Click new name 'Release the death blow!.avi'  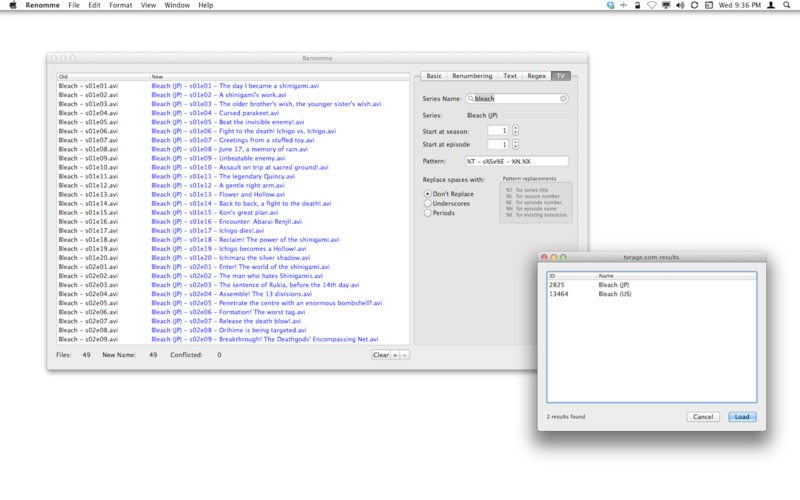coord(260,321)
